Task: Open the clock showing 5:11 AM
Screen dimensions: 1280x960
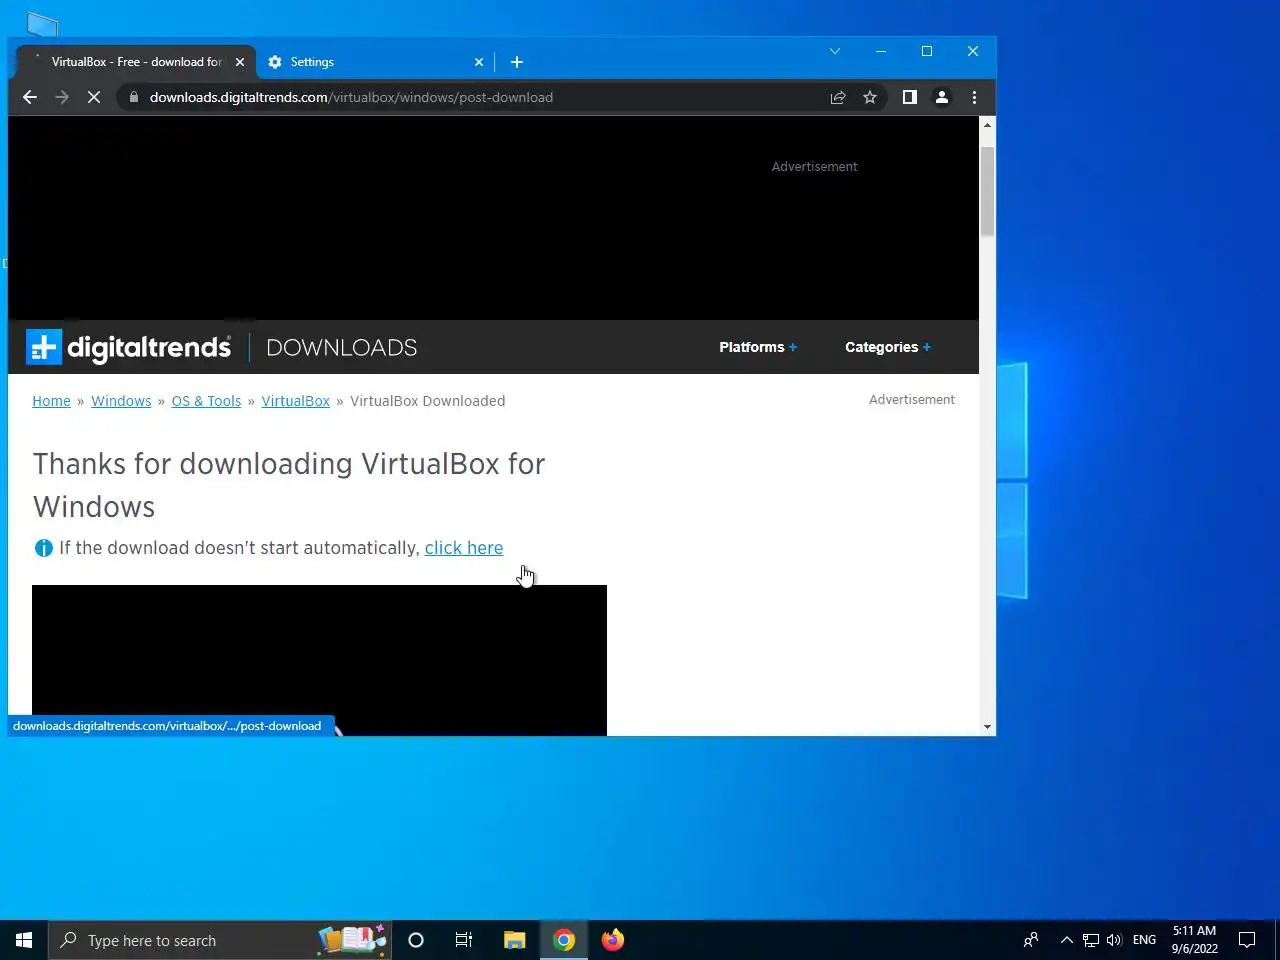Action: point(1194,940)
